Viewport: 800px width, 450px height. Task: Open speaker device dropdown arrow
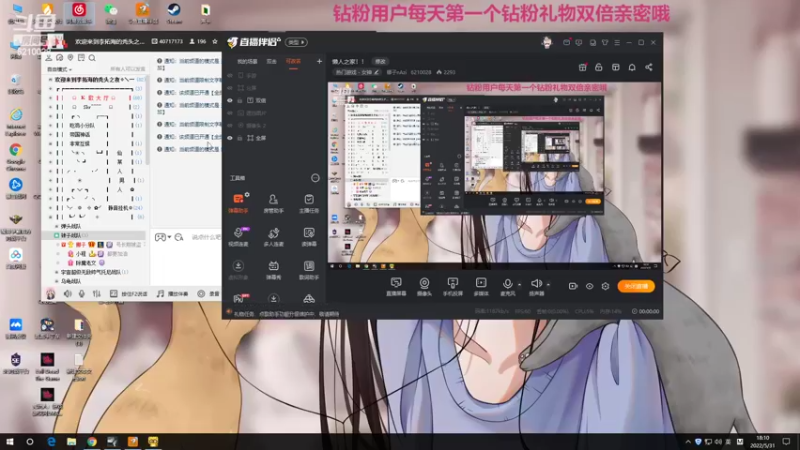click(548, 285)
